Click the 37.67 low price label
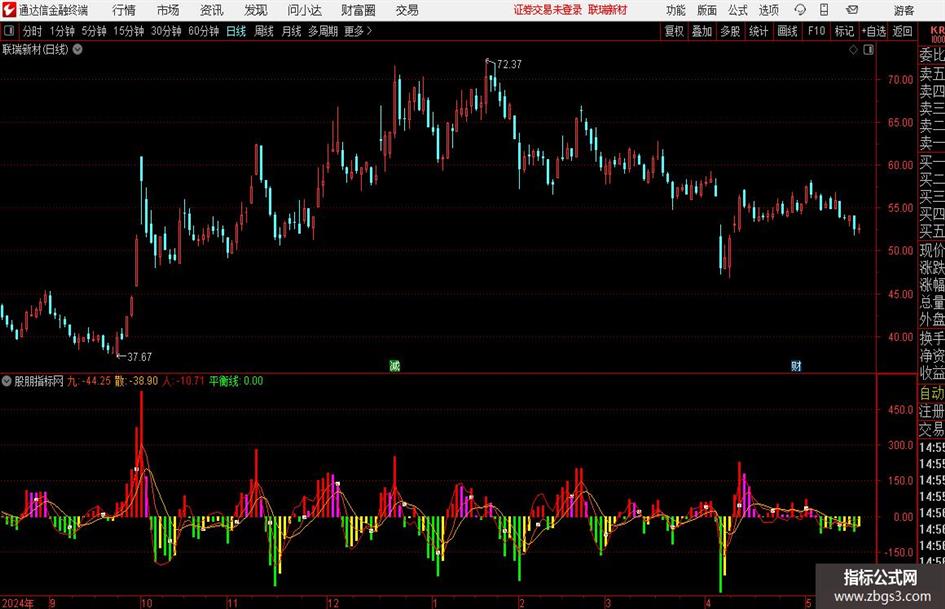 [139, 357]
